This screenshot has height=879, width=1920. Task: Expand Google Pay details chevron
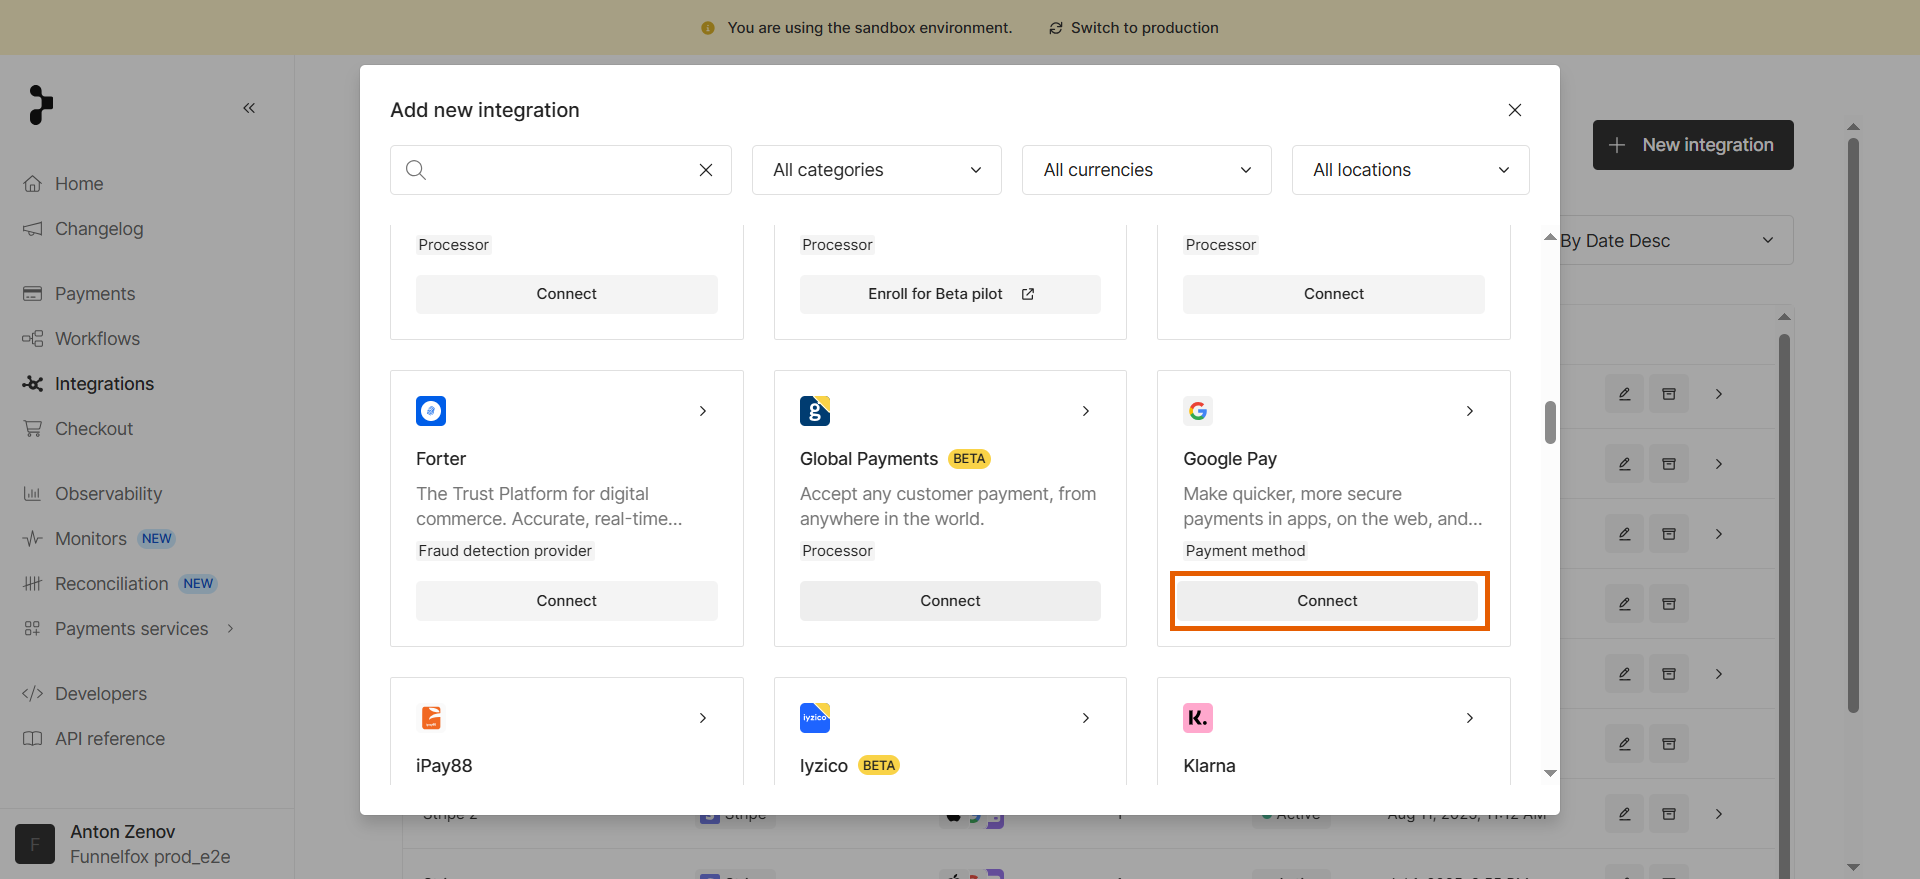coord(1470,411)
